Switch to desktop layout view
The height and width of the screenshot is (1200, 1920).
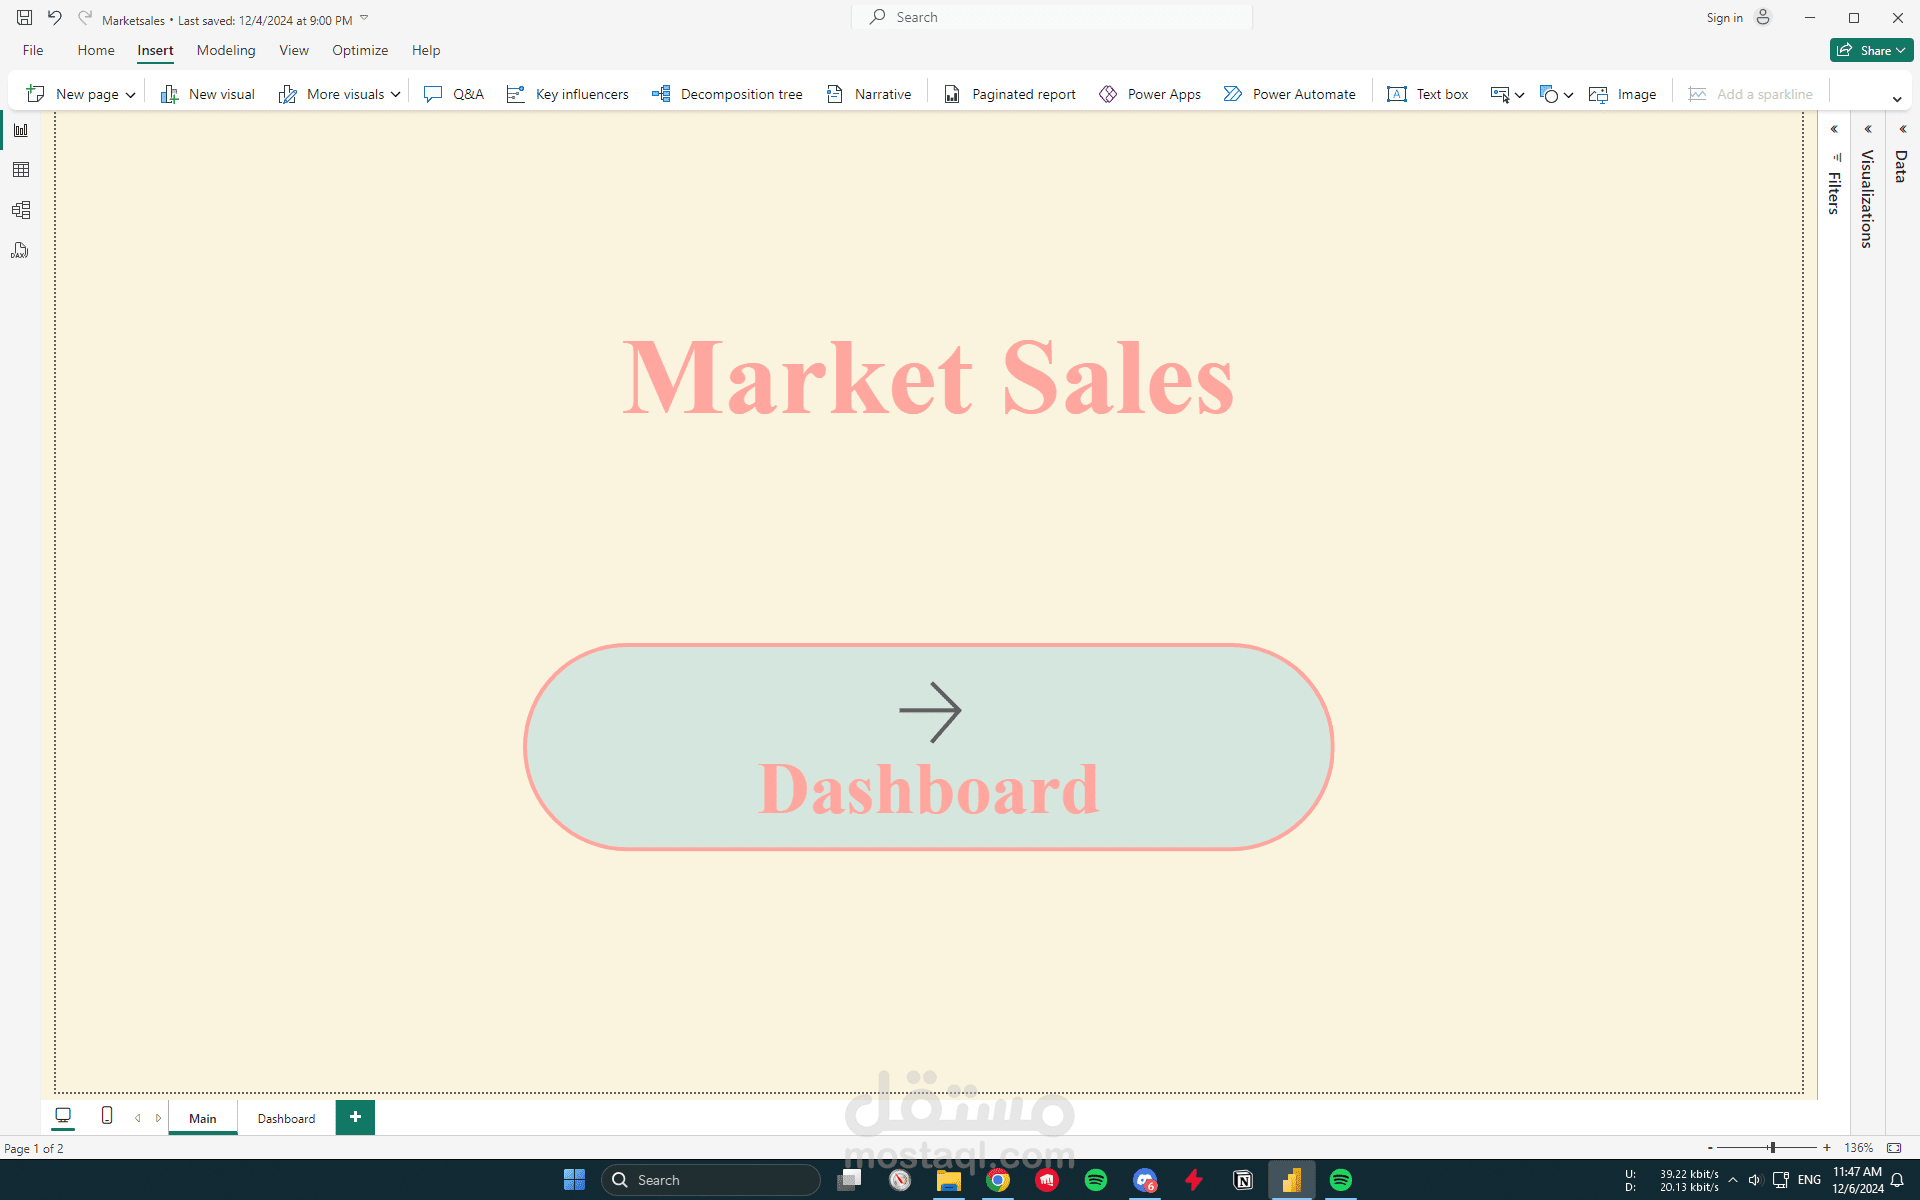pyautogui.click(x=63, y=1115)
